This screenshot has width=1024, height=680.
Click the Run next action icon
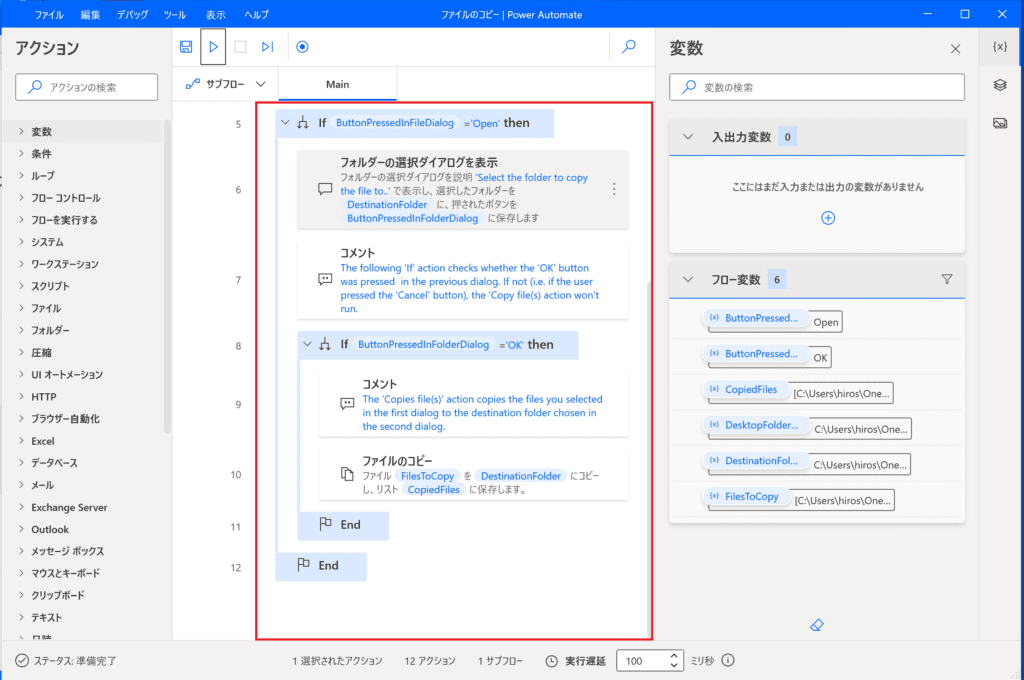point(267,47)
